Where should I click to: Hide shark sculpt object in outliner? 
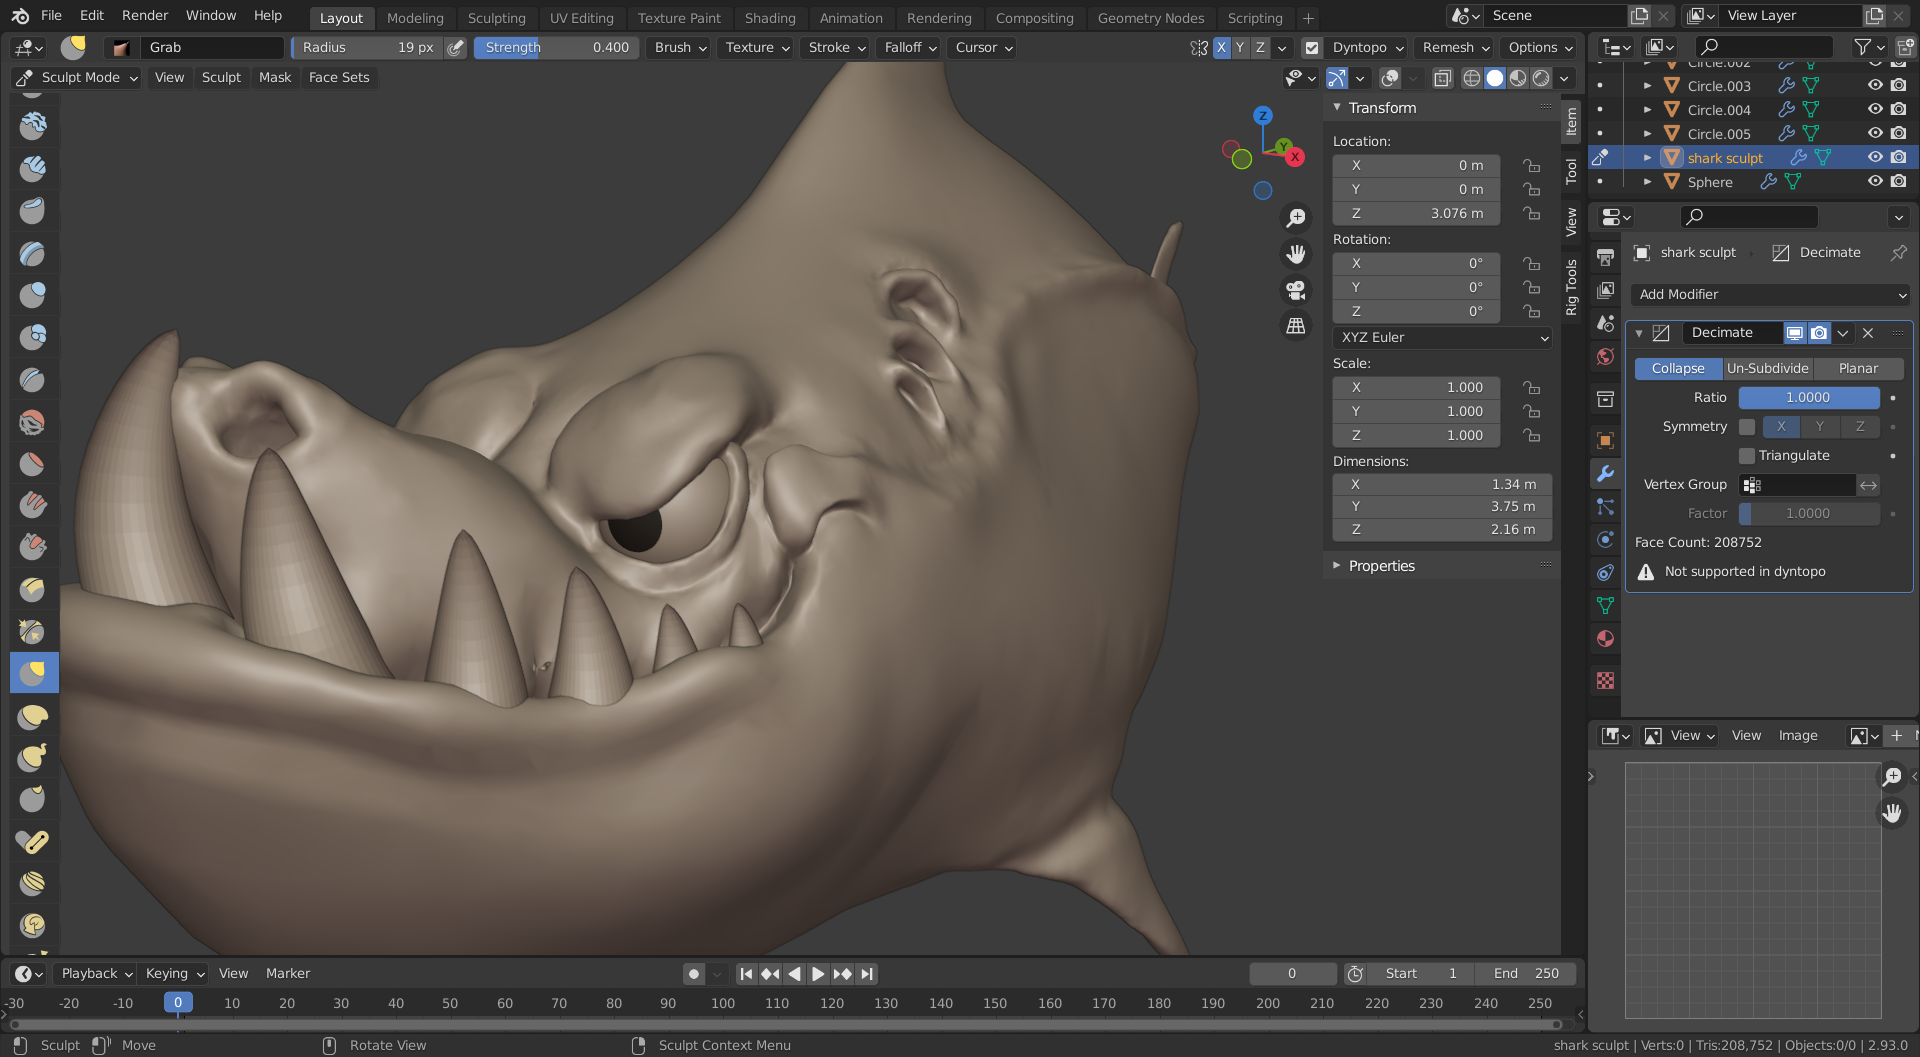click(1875, 158)
